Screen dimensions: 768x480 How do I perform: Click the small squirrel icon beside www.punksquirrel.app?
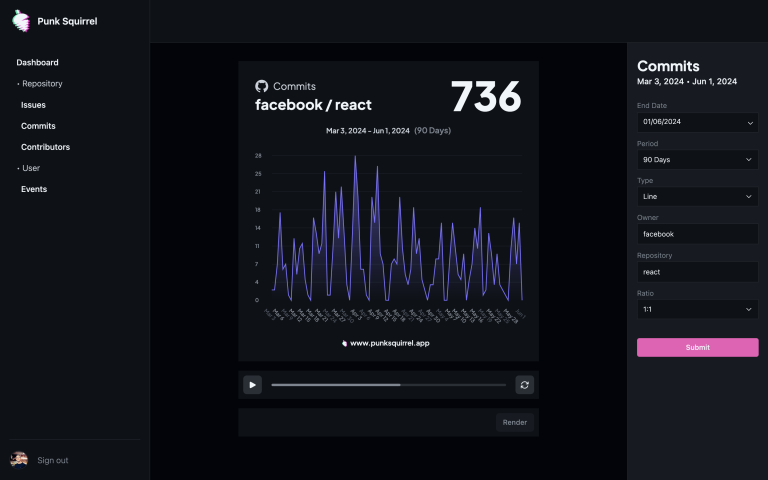344,343
